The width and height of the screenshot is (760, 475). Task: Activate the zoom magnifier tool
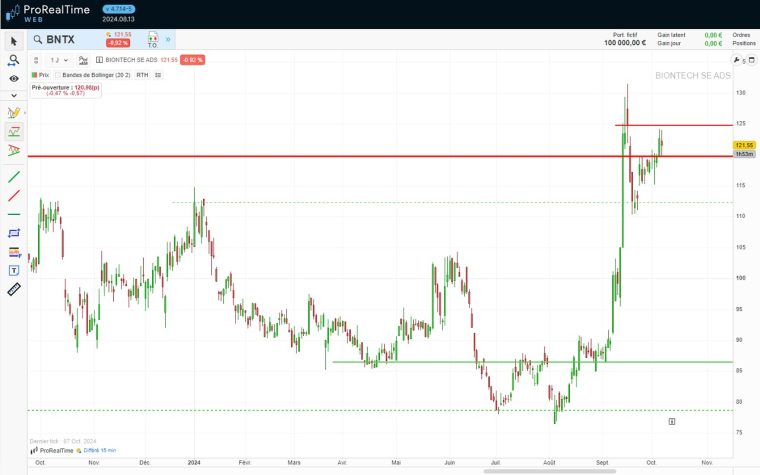point(14,60)
